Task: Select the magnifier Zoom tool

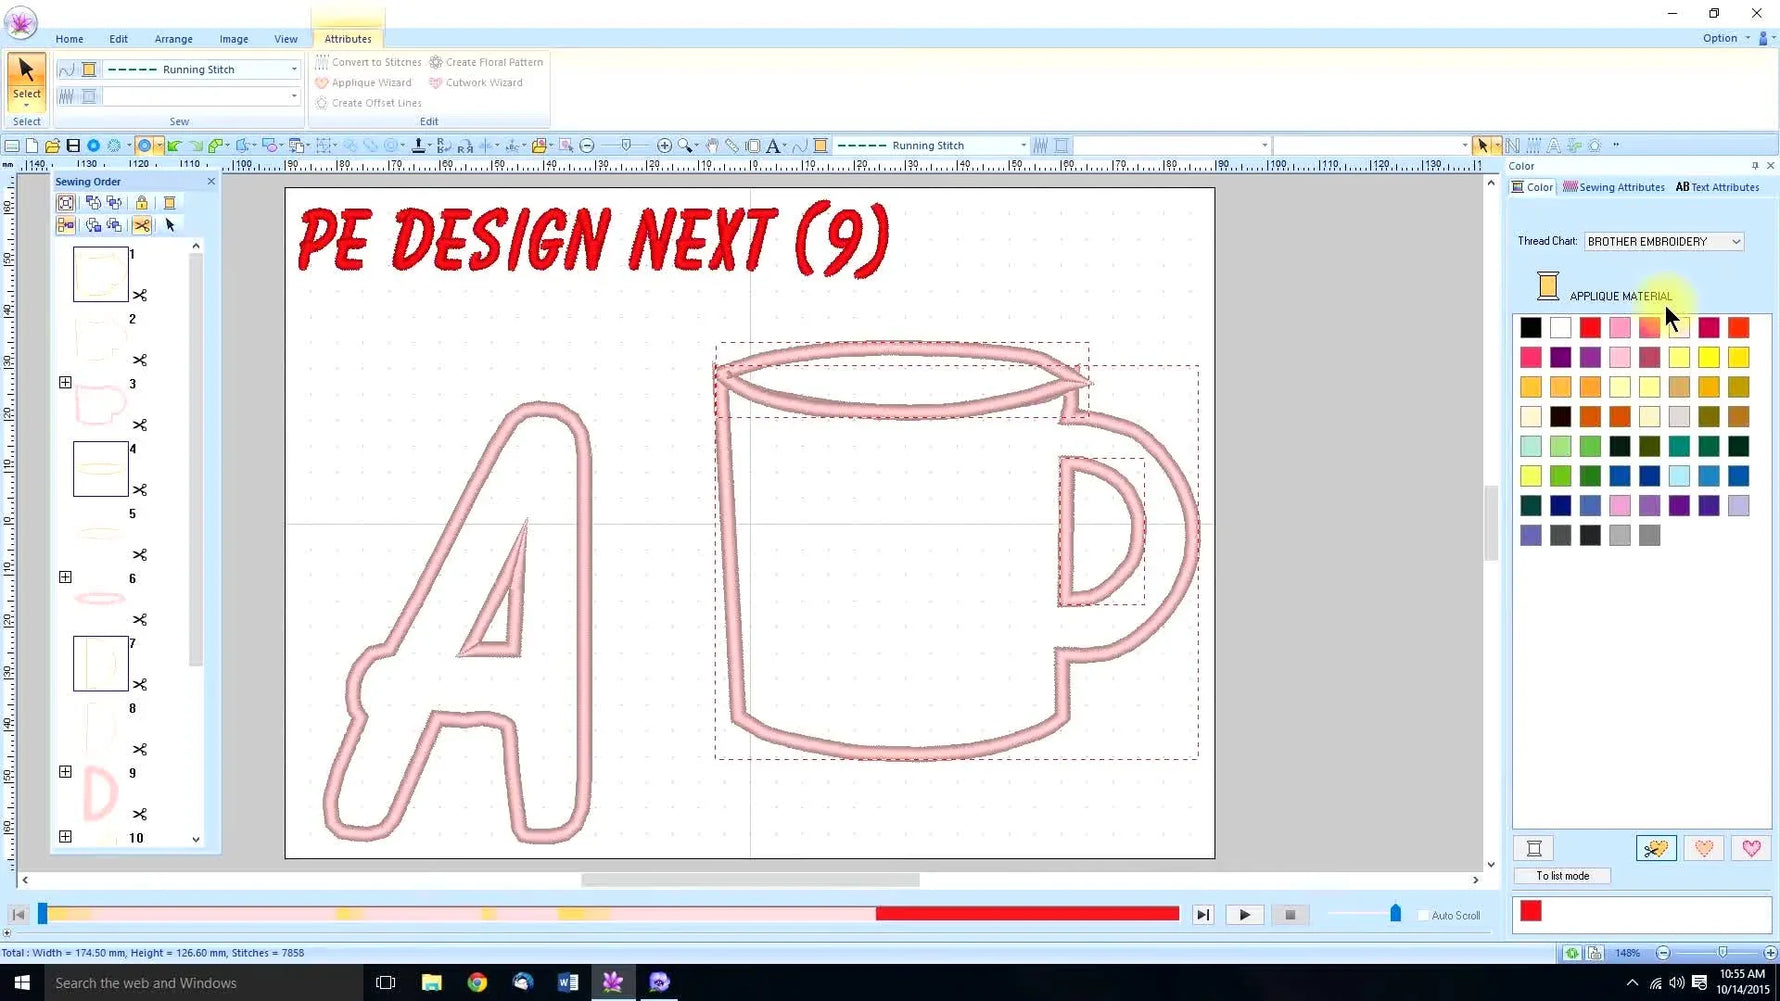Action: [x=685, y=146]
